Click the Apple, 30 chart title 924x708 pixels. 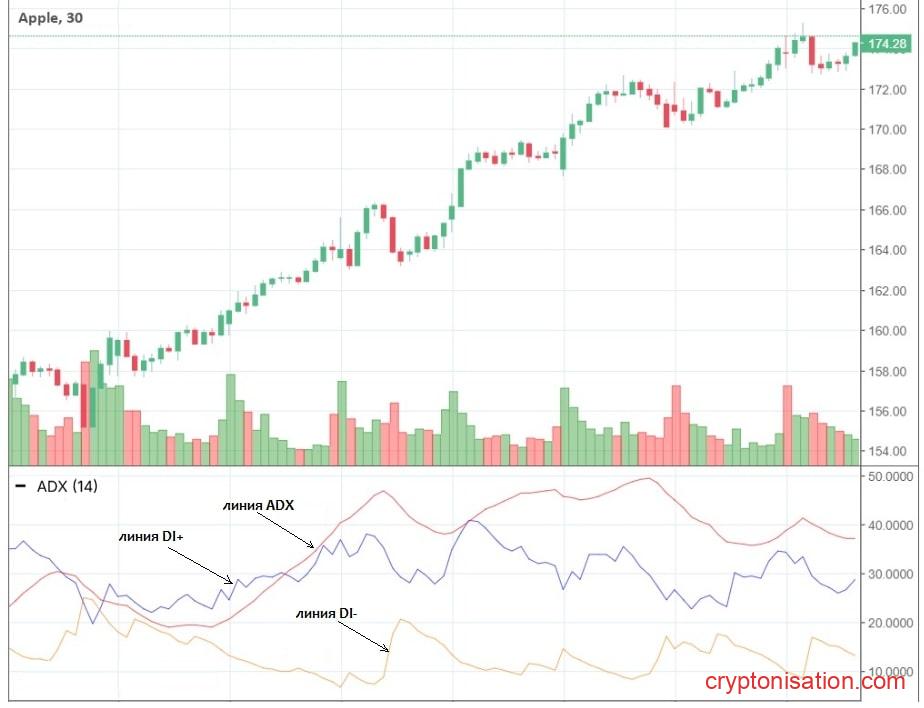51,18
